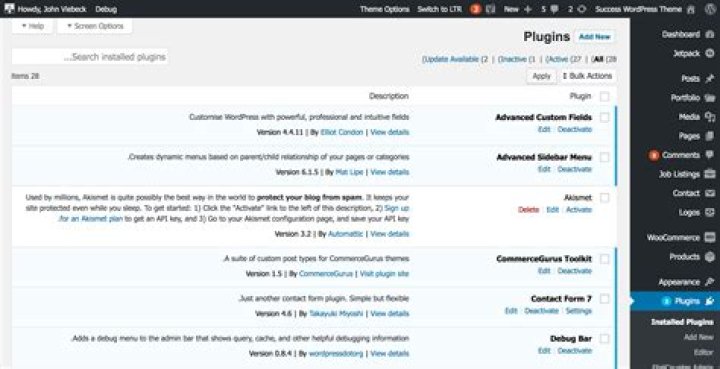
Task: Activate the Akismet plugin
Action: click(579, 210)
